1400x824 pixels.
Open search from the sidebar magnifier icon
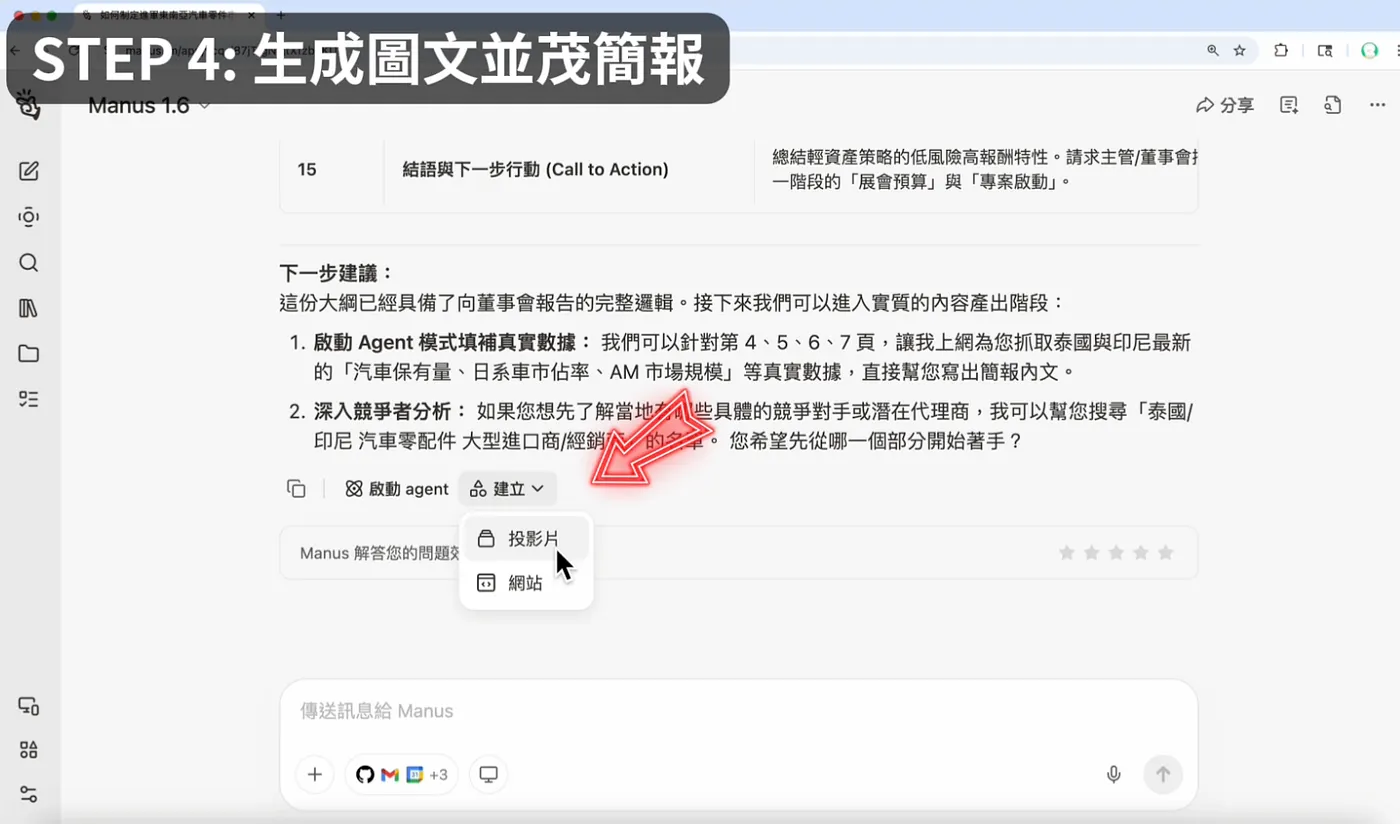(29, 263)
